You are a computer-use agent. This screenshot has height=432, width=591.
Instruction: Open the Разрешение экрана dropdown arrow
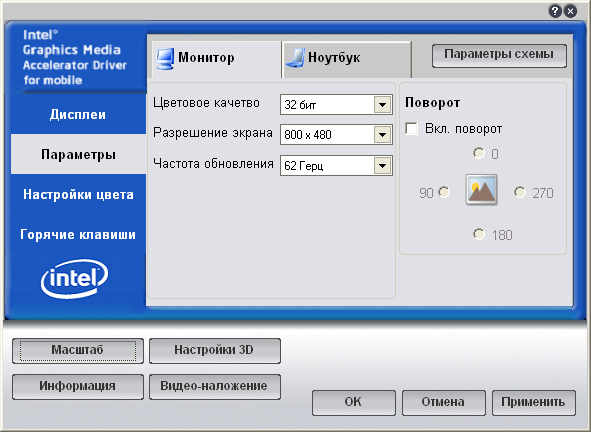(382, 135)
